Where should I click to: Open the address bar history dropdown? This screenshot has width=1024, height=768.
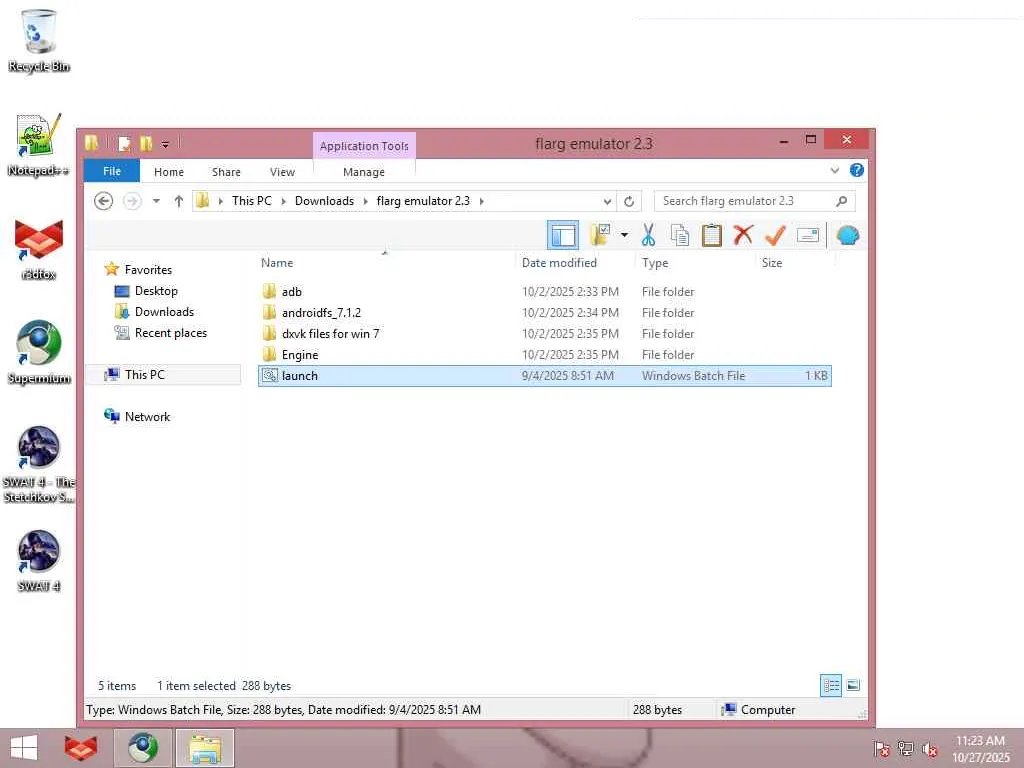607,201
